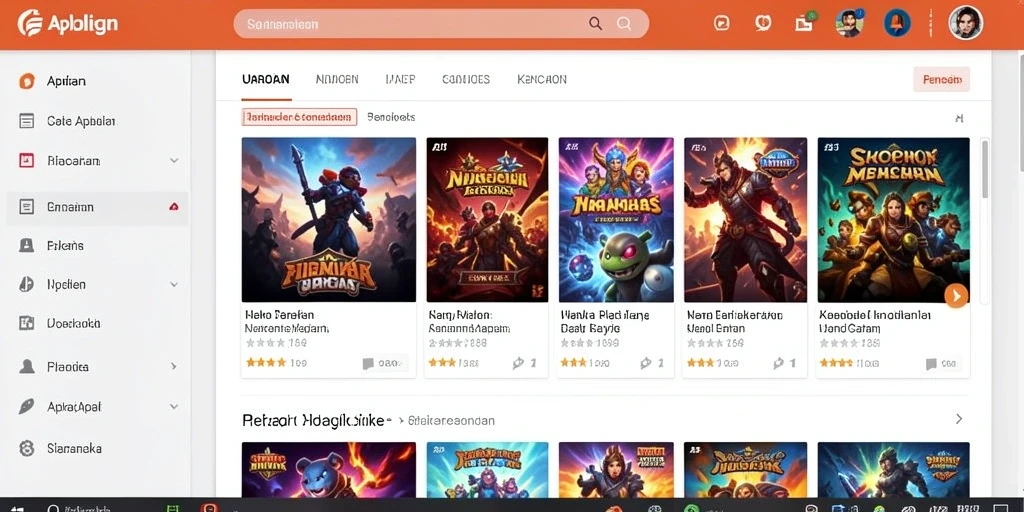
Task: Click the list icon beside Cate Apbeian
Action: click(x=26, y=121)
